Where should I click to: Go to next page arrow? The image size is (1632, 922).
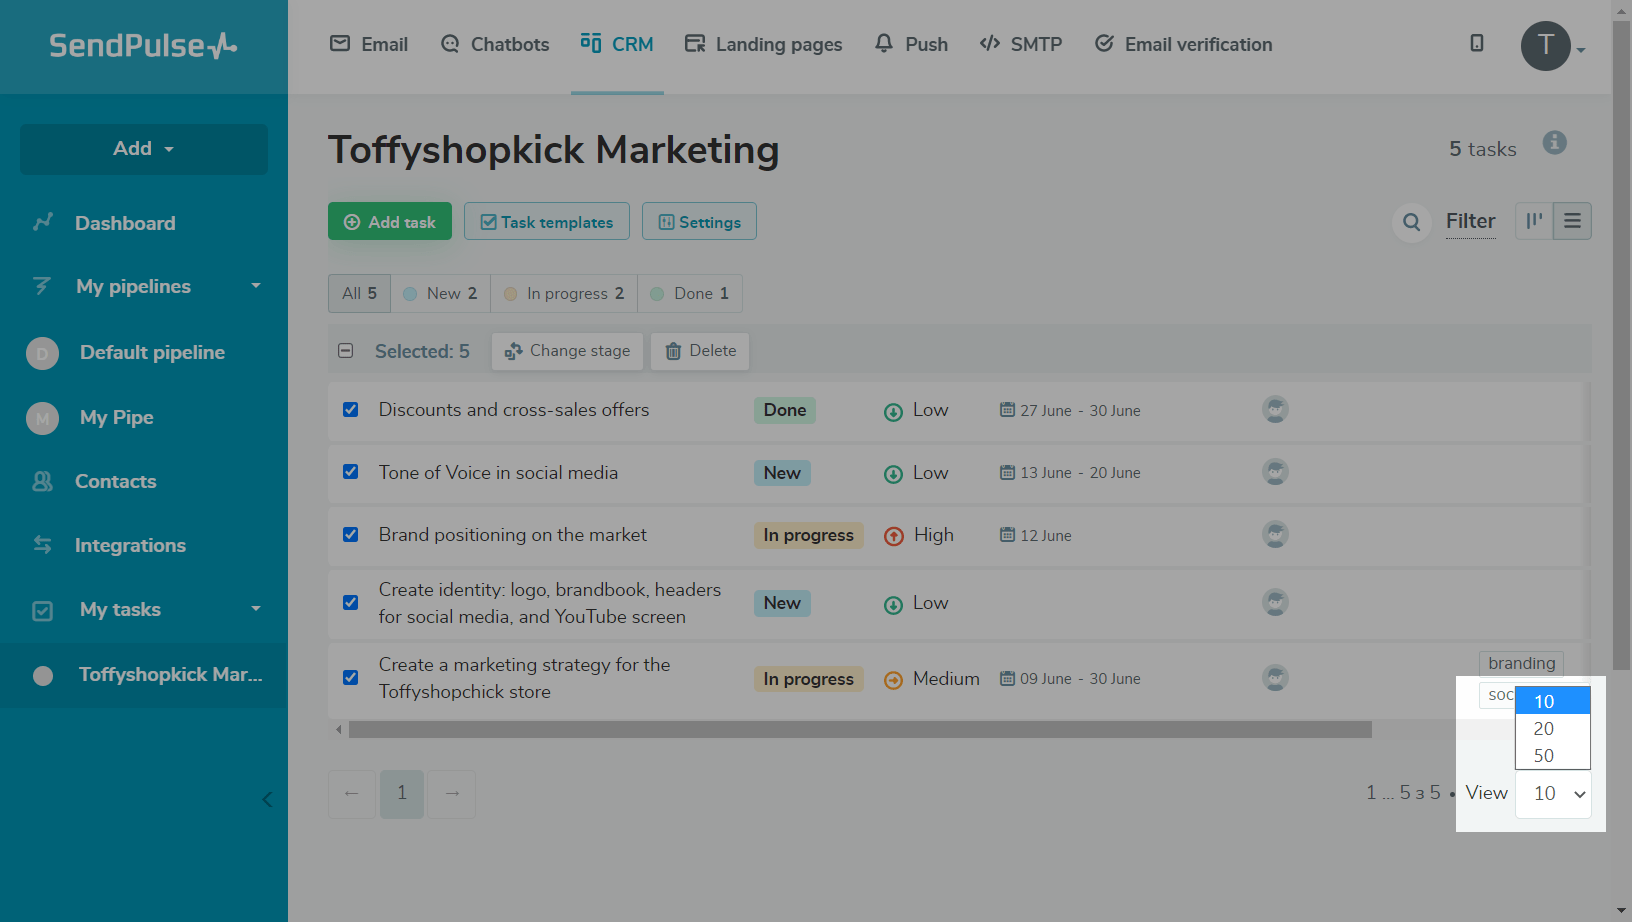point(452,794)
